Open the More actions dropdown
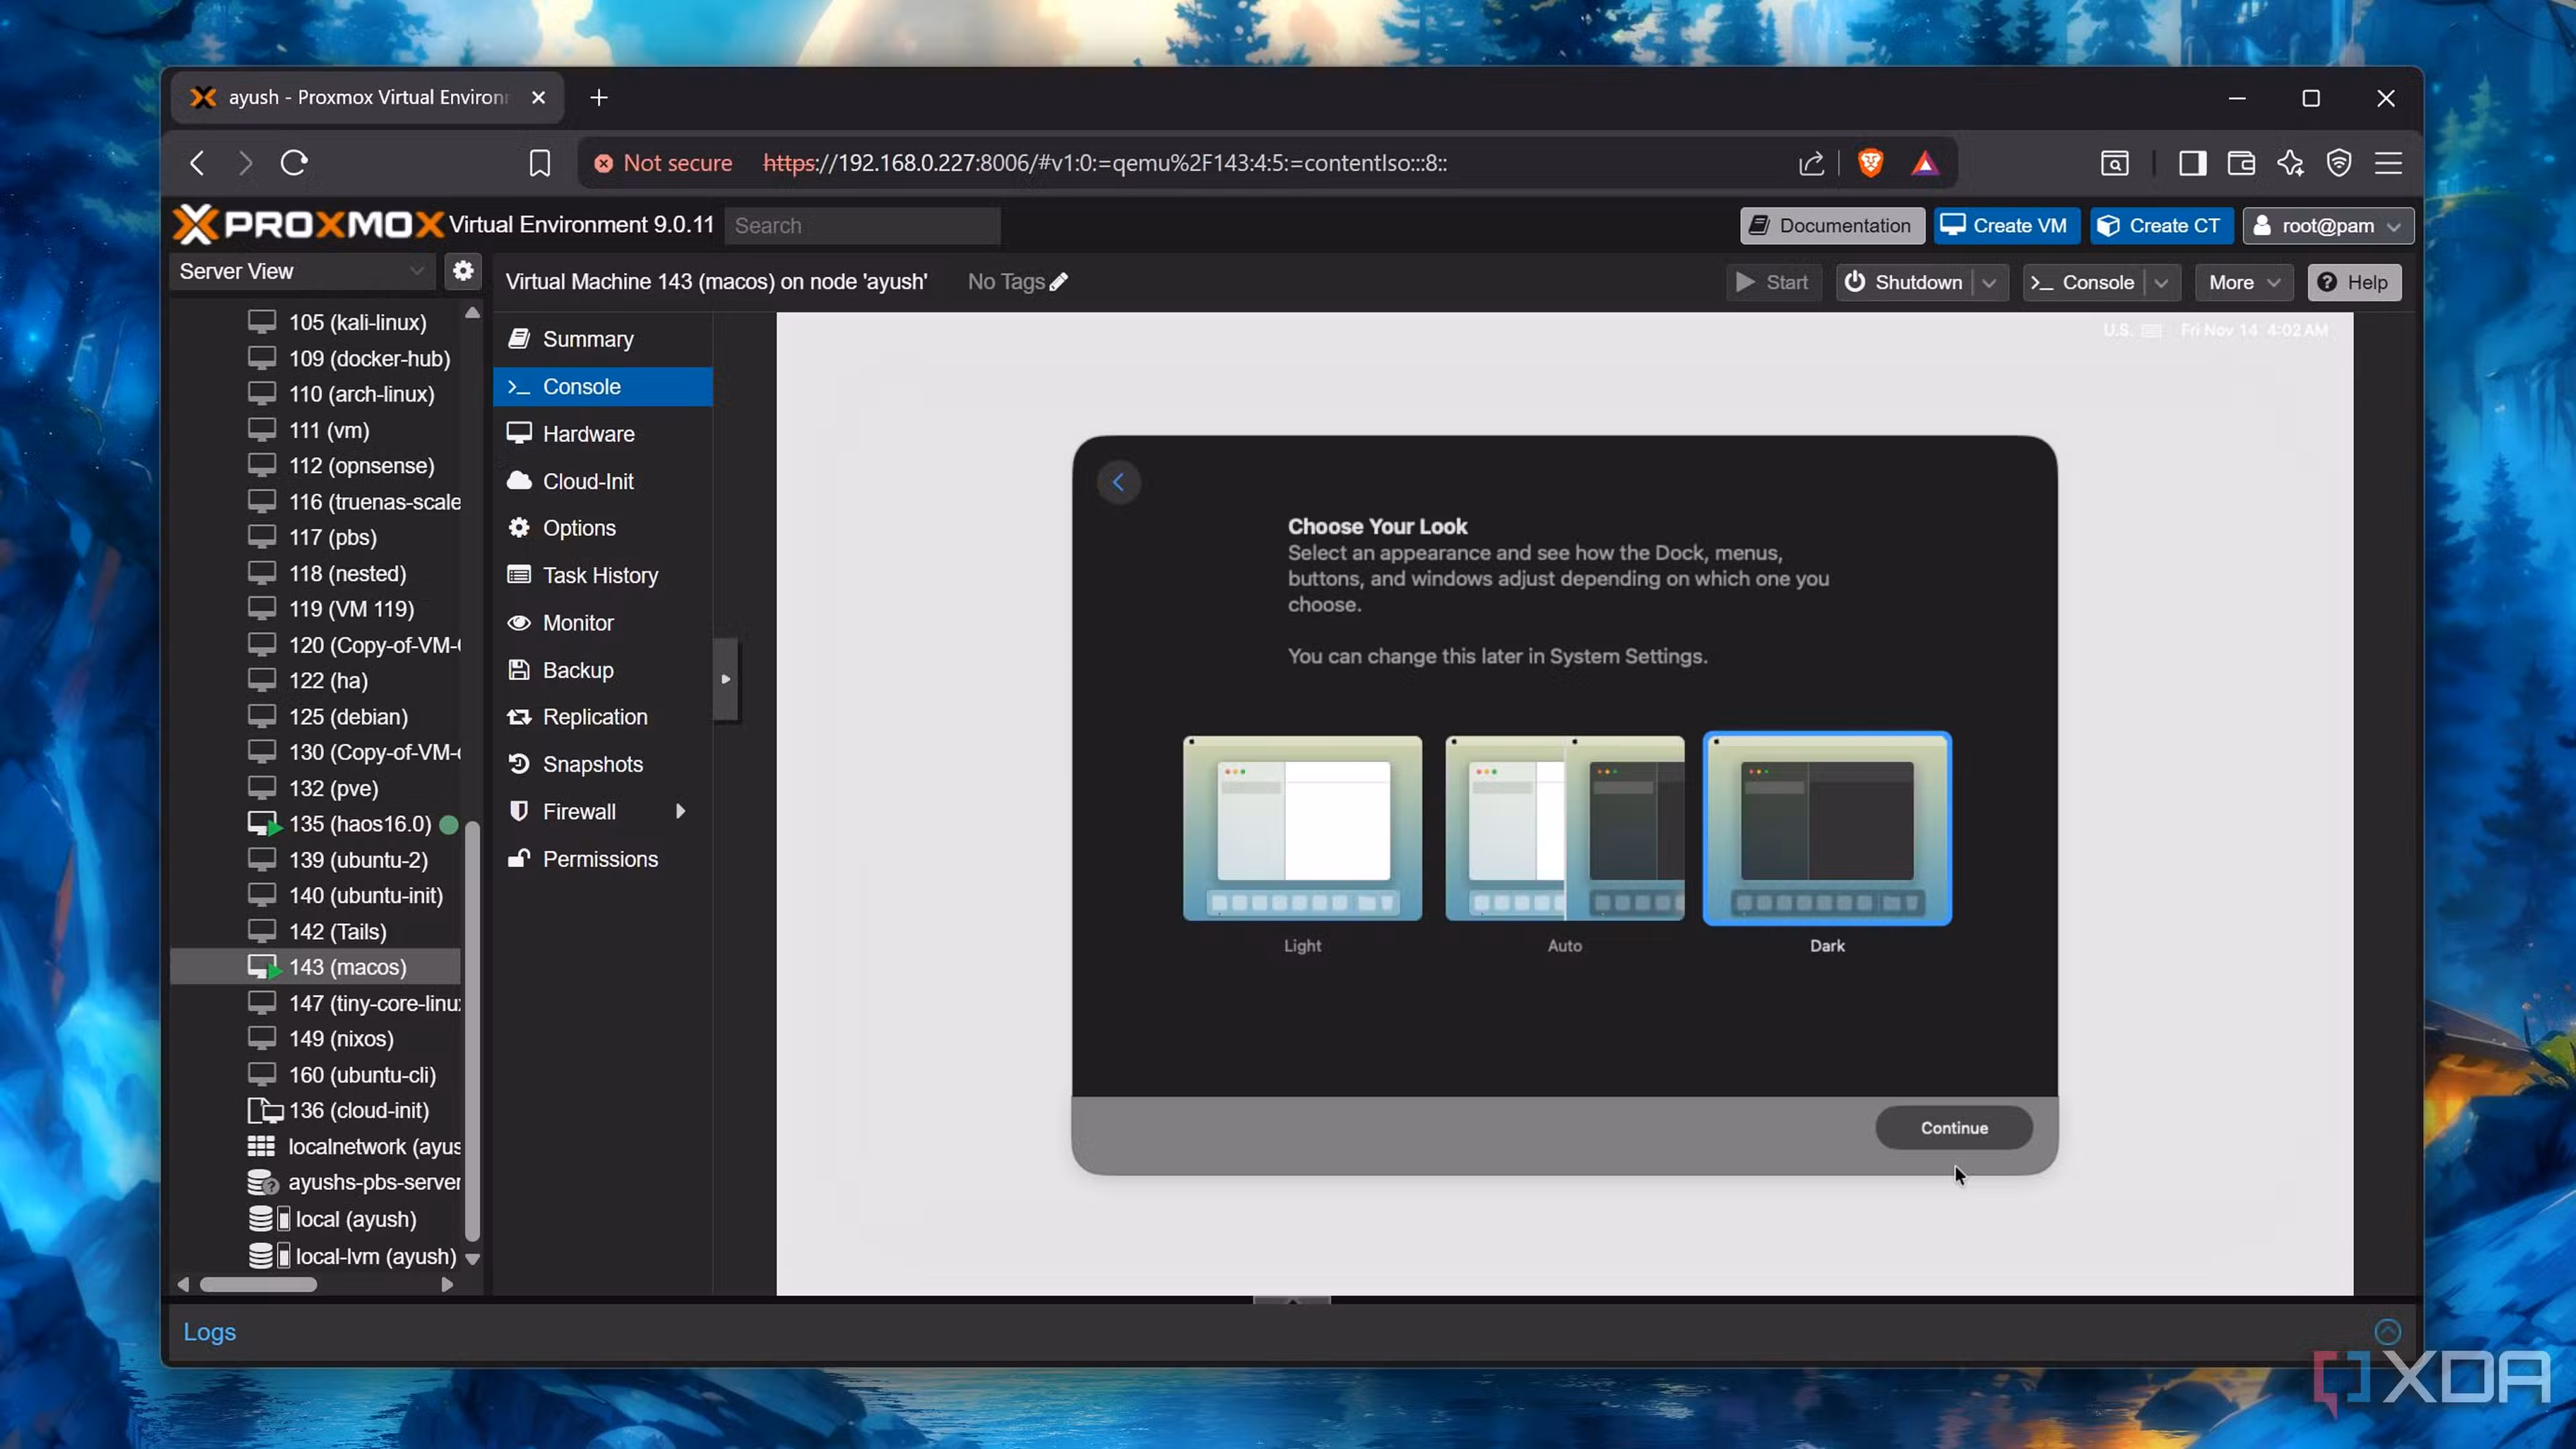Screen dimensions: 2576x1449 pos(2243,283)
